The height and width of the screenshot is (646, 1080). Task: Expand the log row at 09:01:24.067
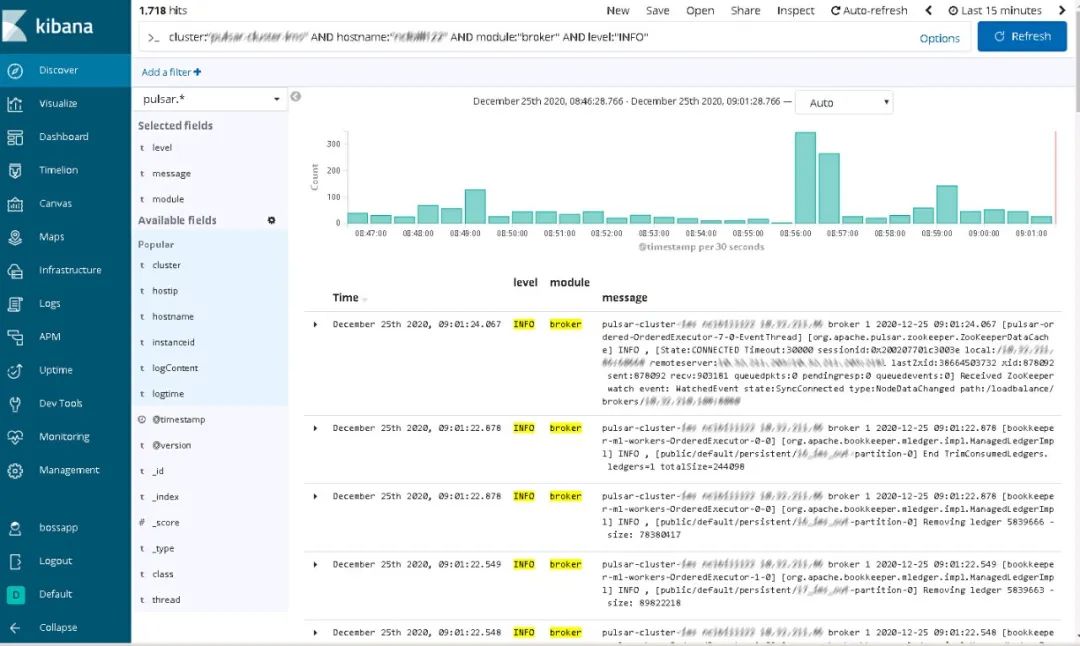point(315,324)
